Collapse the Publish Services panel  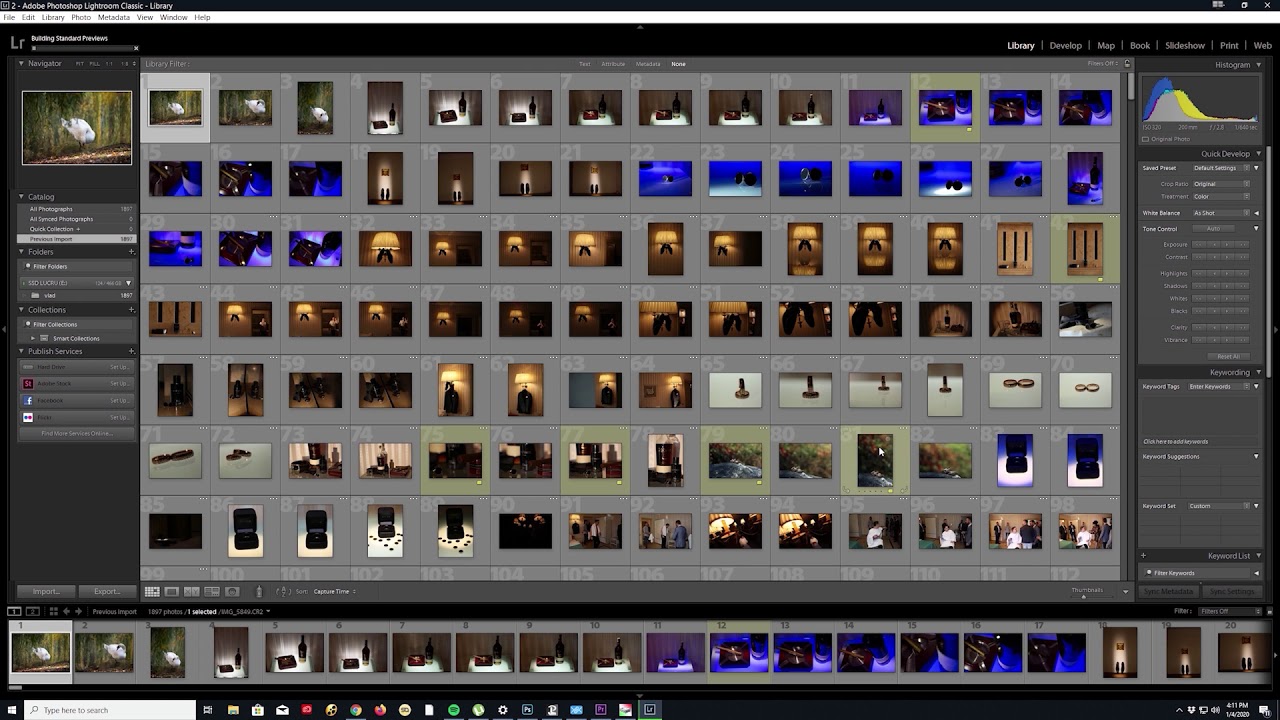pyautogui.click(x=21, y=351)
